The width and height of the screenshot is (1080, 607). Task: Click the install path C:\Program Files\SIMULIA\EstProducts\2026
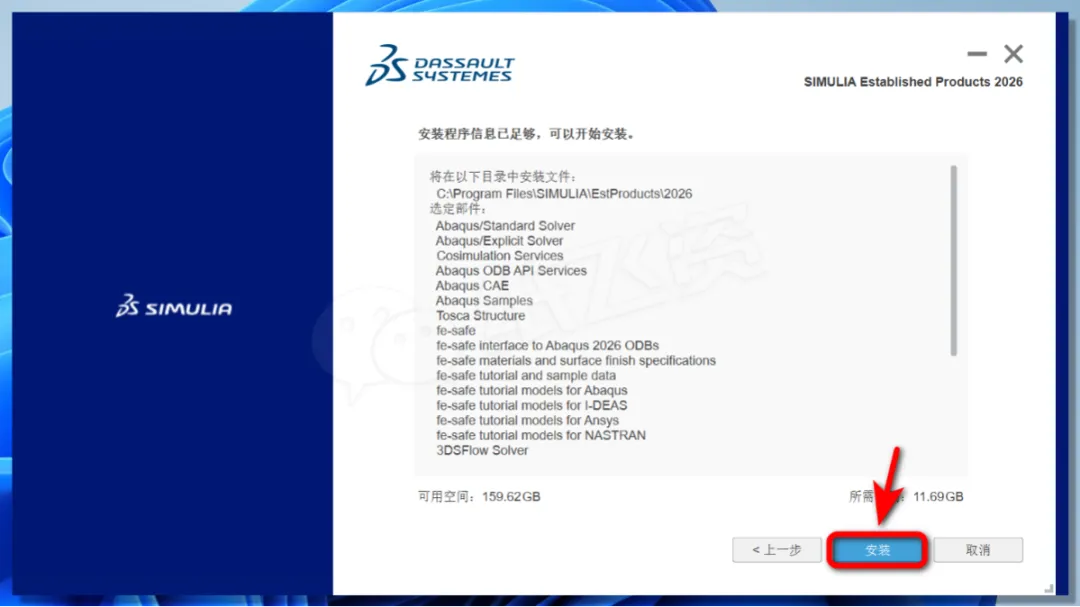[x=564, y=194]
